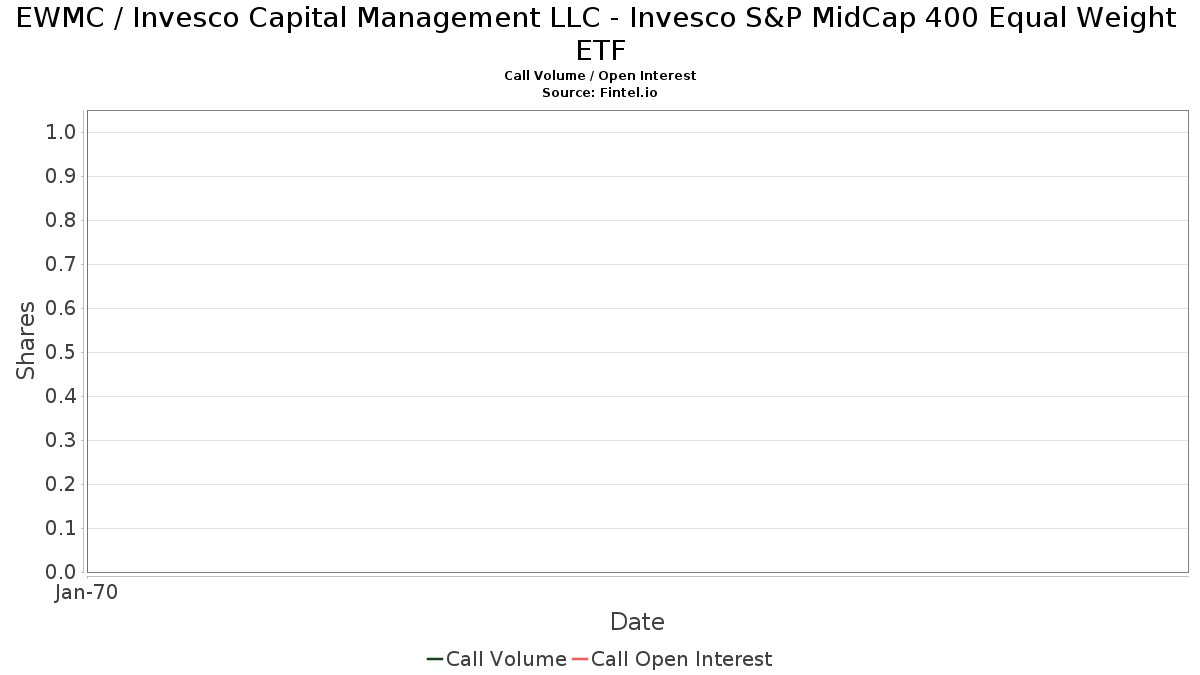Click the Date axis title
Viewport: 1200px width, 675px height.
[637, 622]
